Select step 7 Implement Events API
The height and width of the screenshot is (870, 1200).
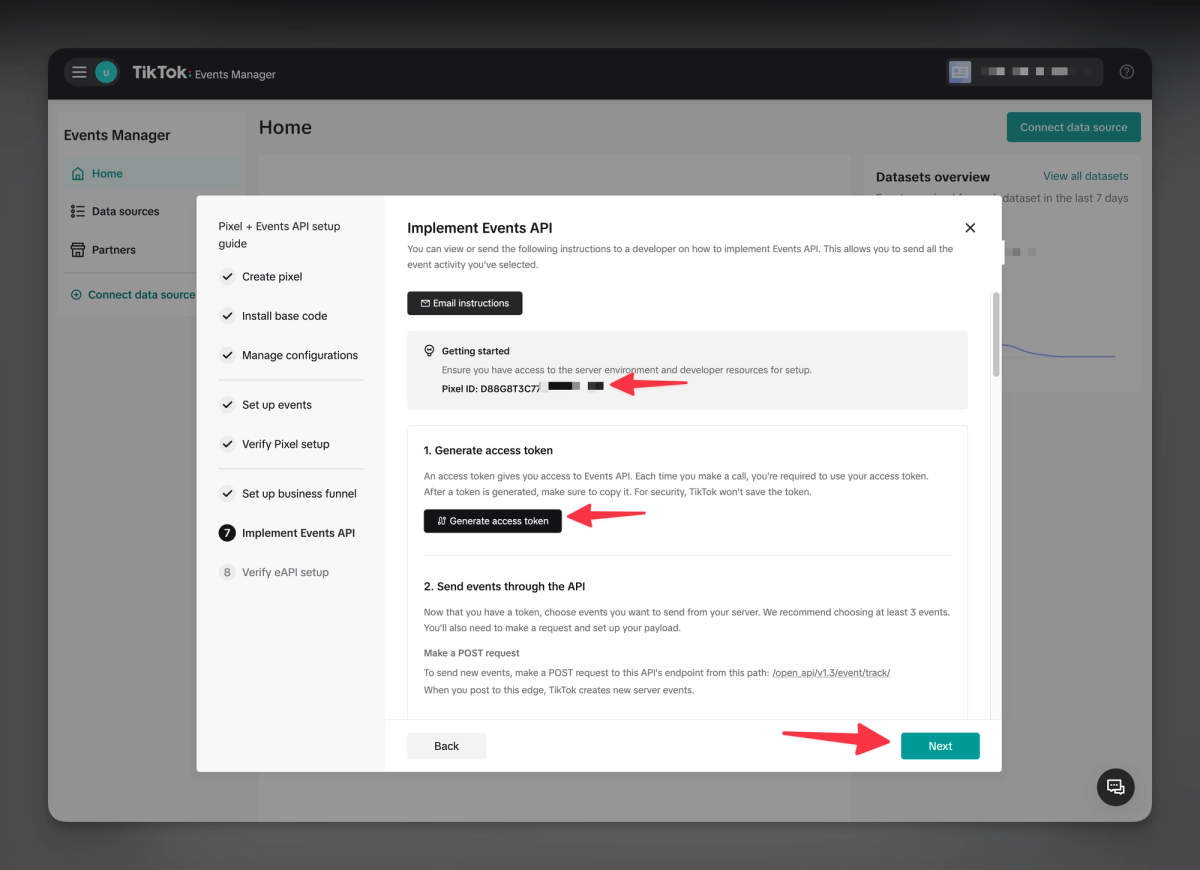pos(288,533)
